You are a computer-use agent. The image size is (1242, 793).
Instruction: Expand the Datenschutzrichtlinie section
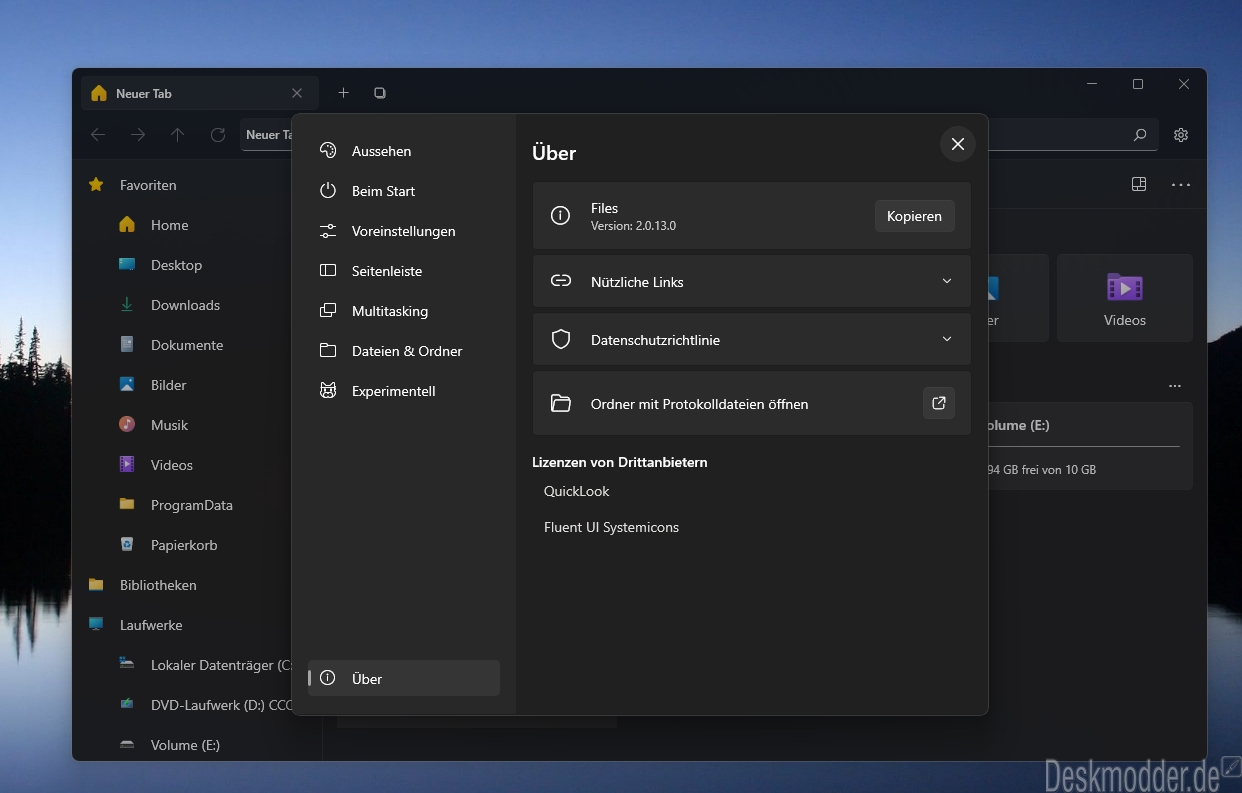coord(751,339)
